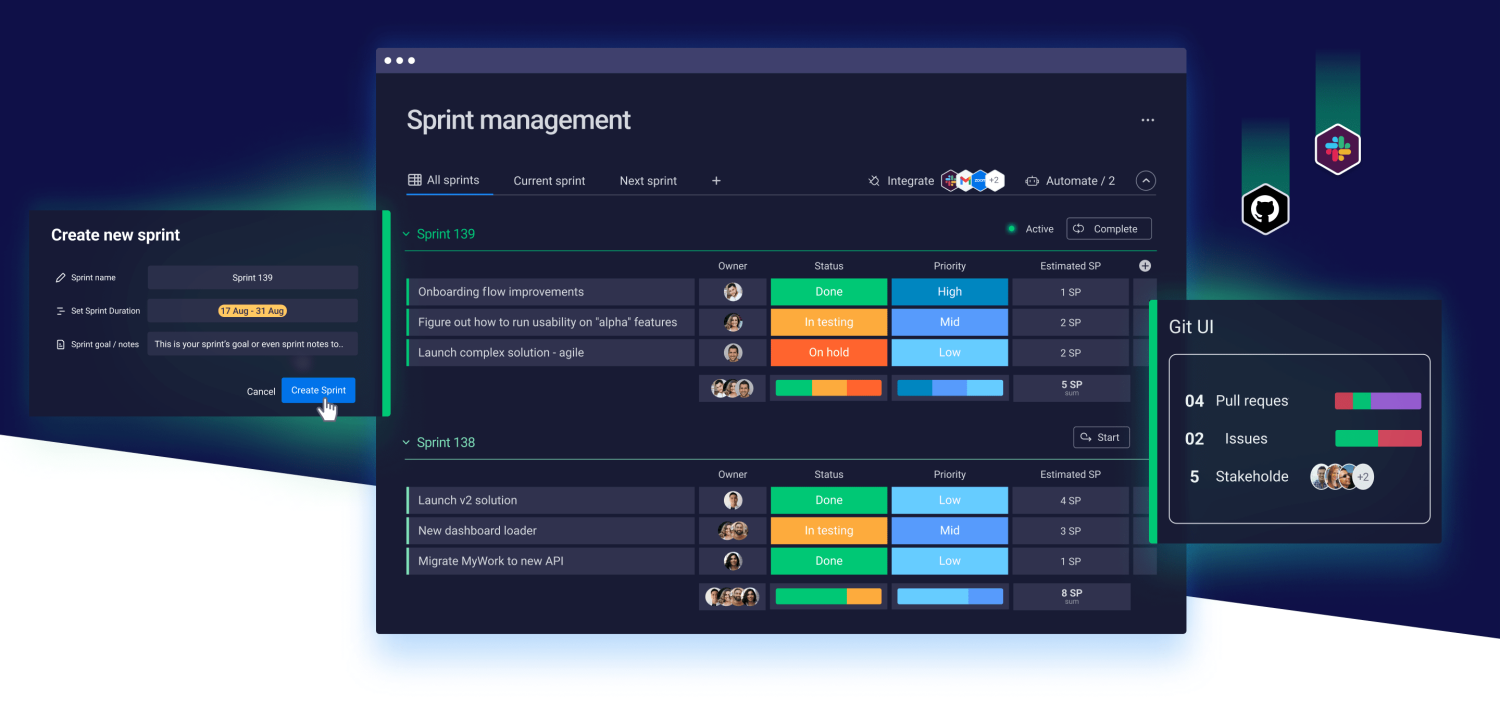Click the Sprint name input field

coord(252,278)
